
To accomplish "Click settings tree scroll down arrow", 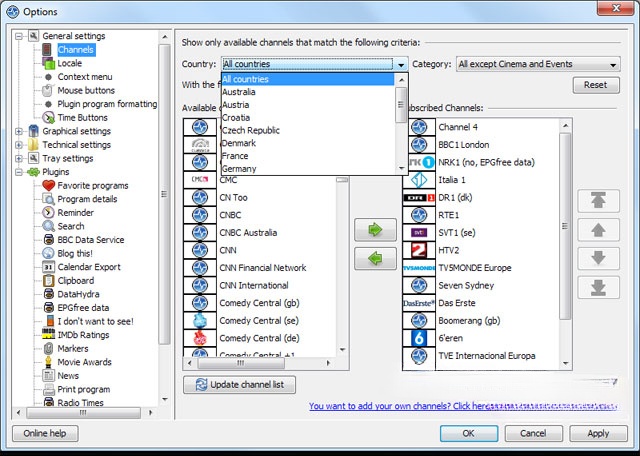I will click(x=164, y=399).
